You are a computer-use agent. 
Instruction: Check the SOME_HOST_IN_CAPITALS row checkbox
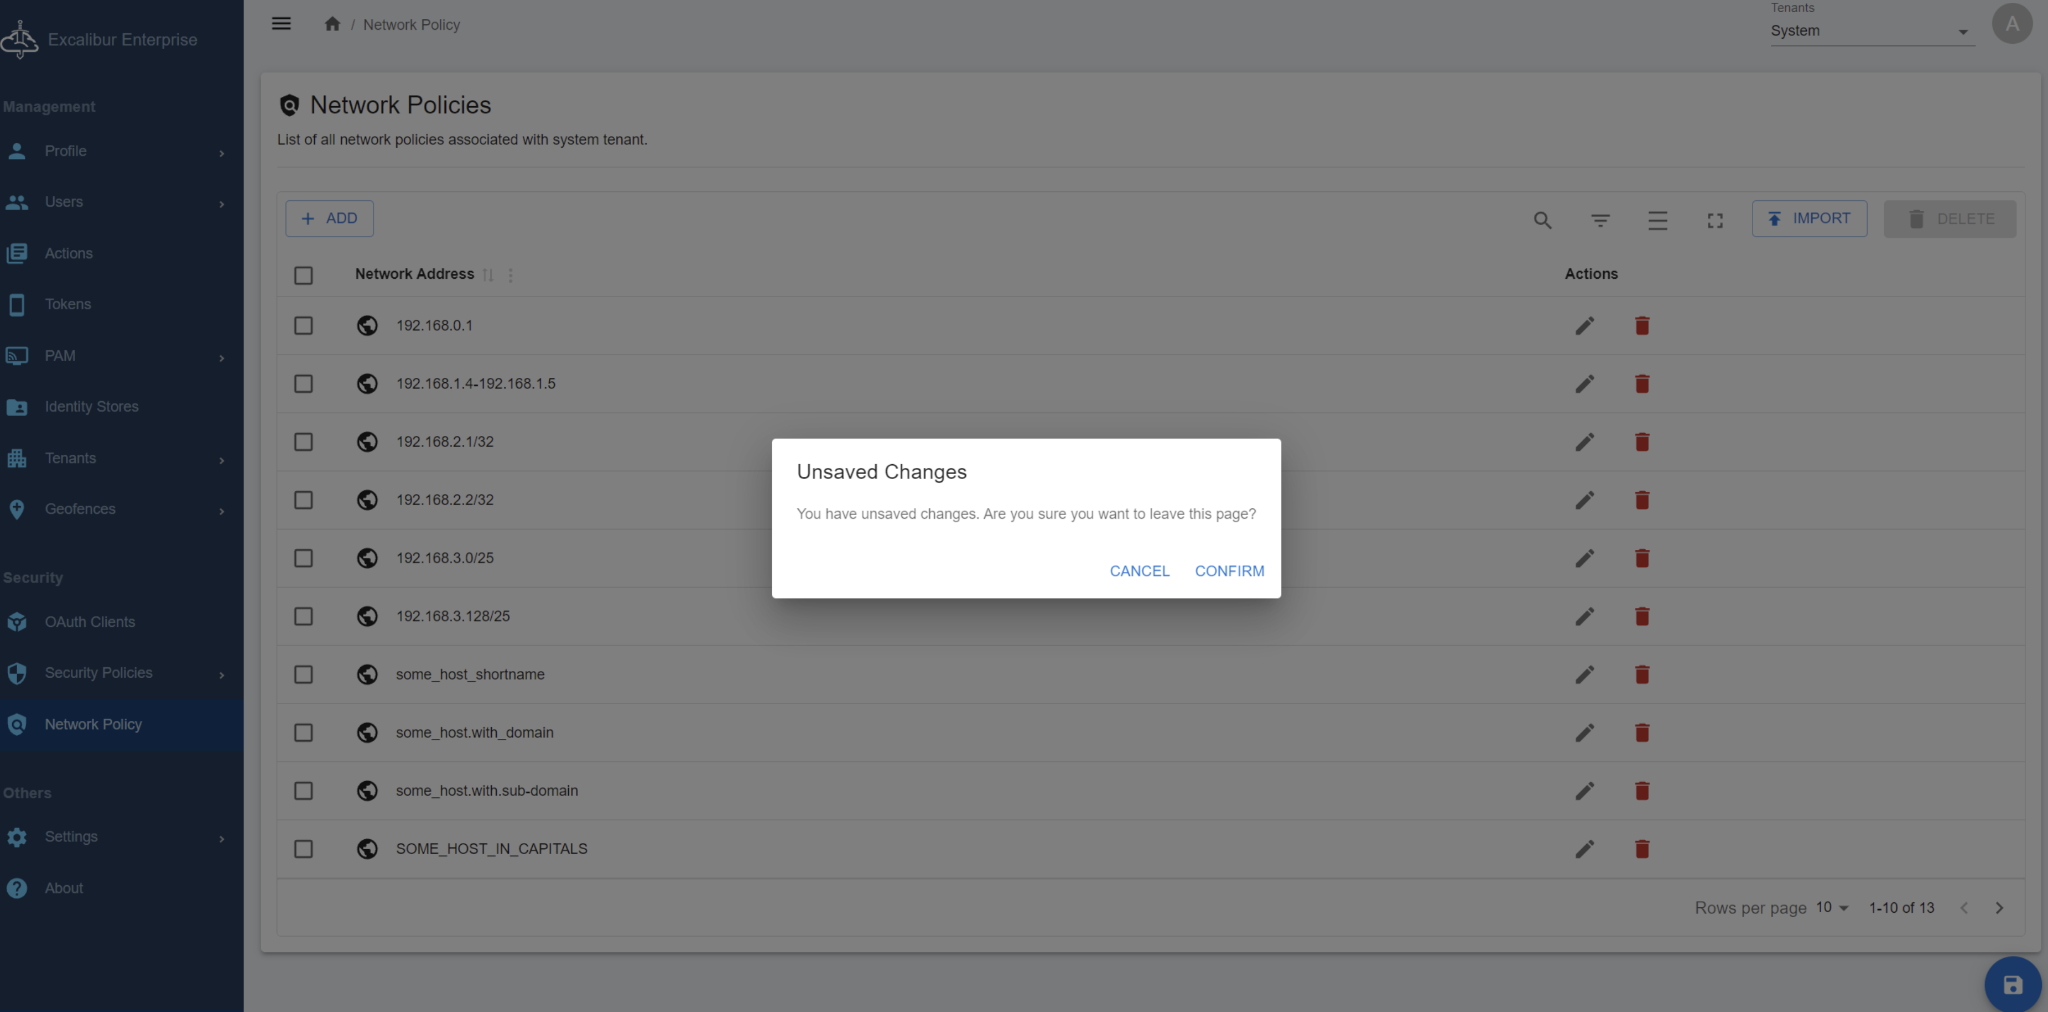tap(303, 849)
